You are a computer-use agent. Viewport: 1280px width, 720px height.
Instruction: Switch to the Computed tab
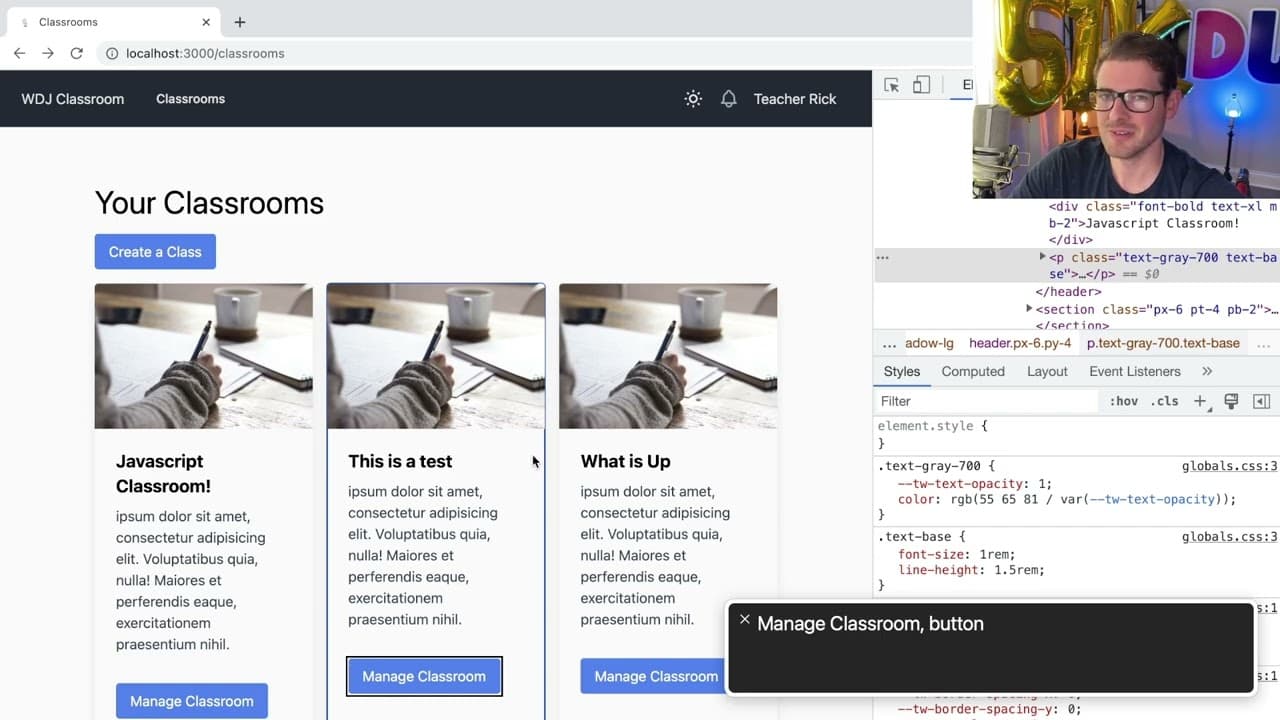pyautogui.click(x=973, y=371)
